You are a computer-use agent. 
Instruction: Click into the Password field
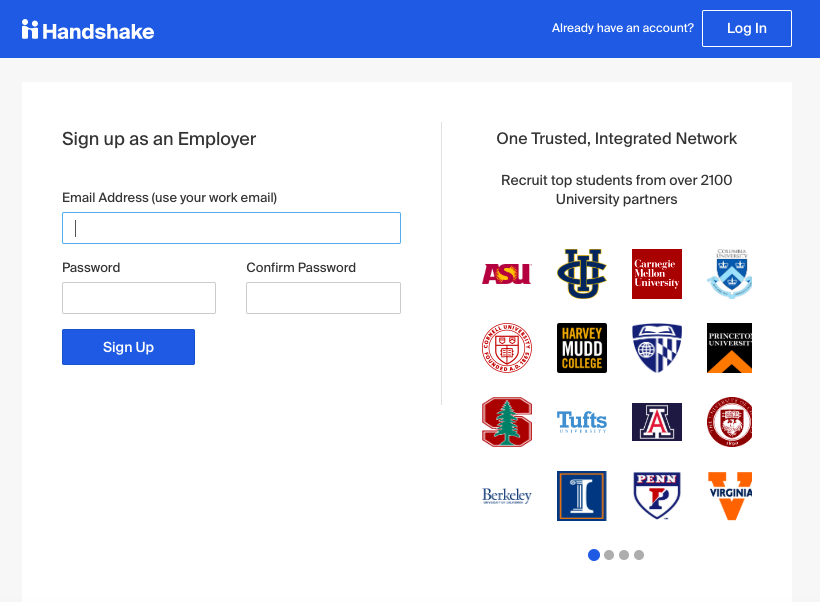pyautogui.click(x=139, y=298)
